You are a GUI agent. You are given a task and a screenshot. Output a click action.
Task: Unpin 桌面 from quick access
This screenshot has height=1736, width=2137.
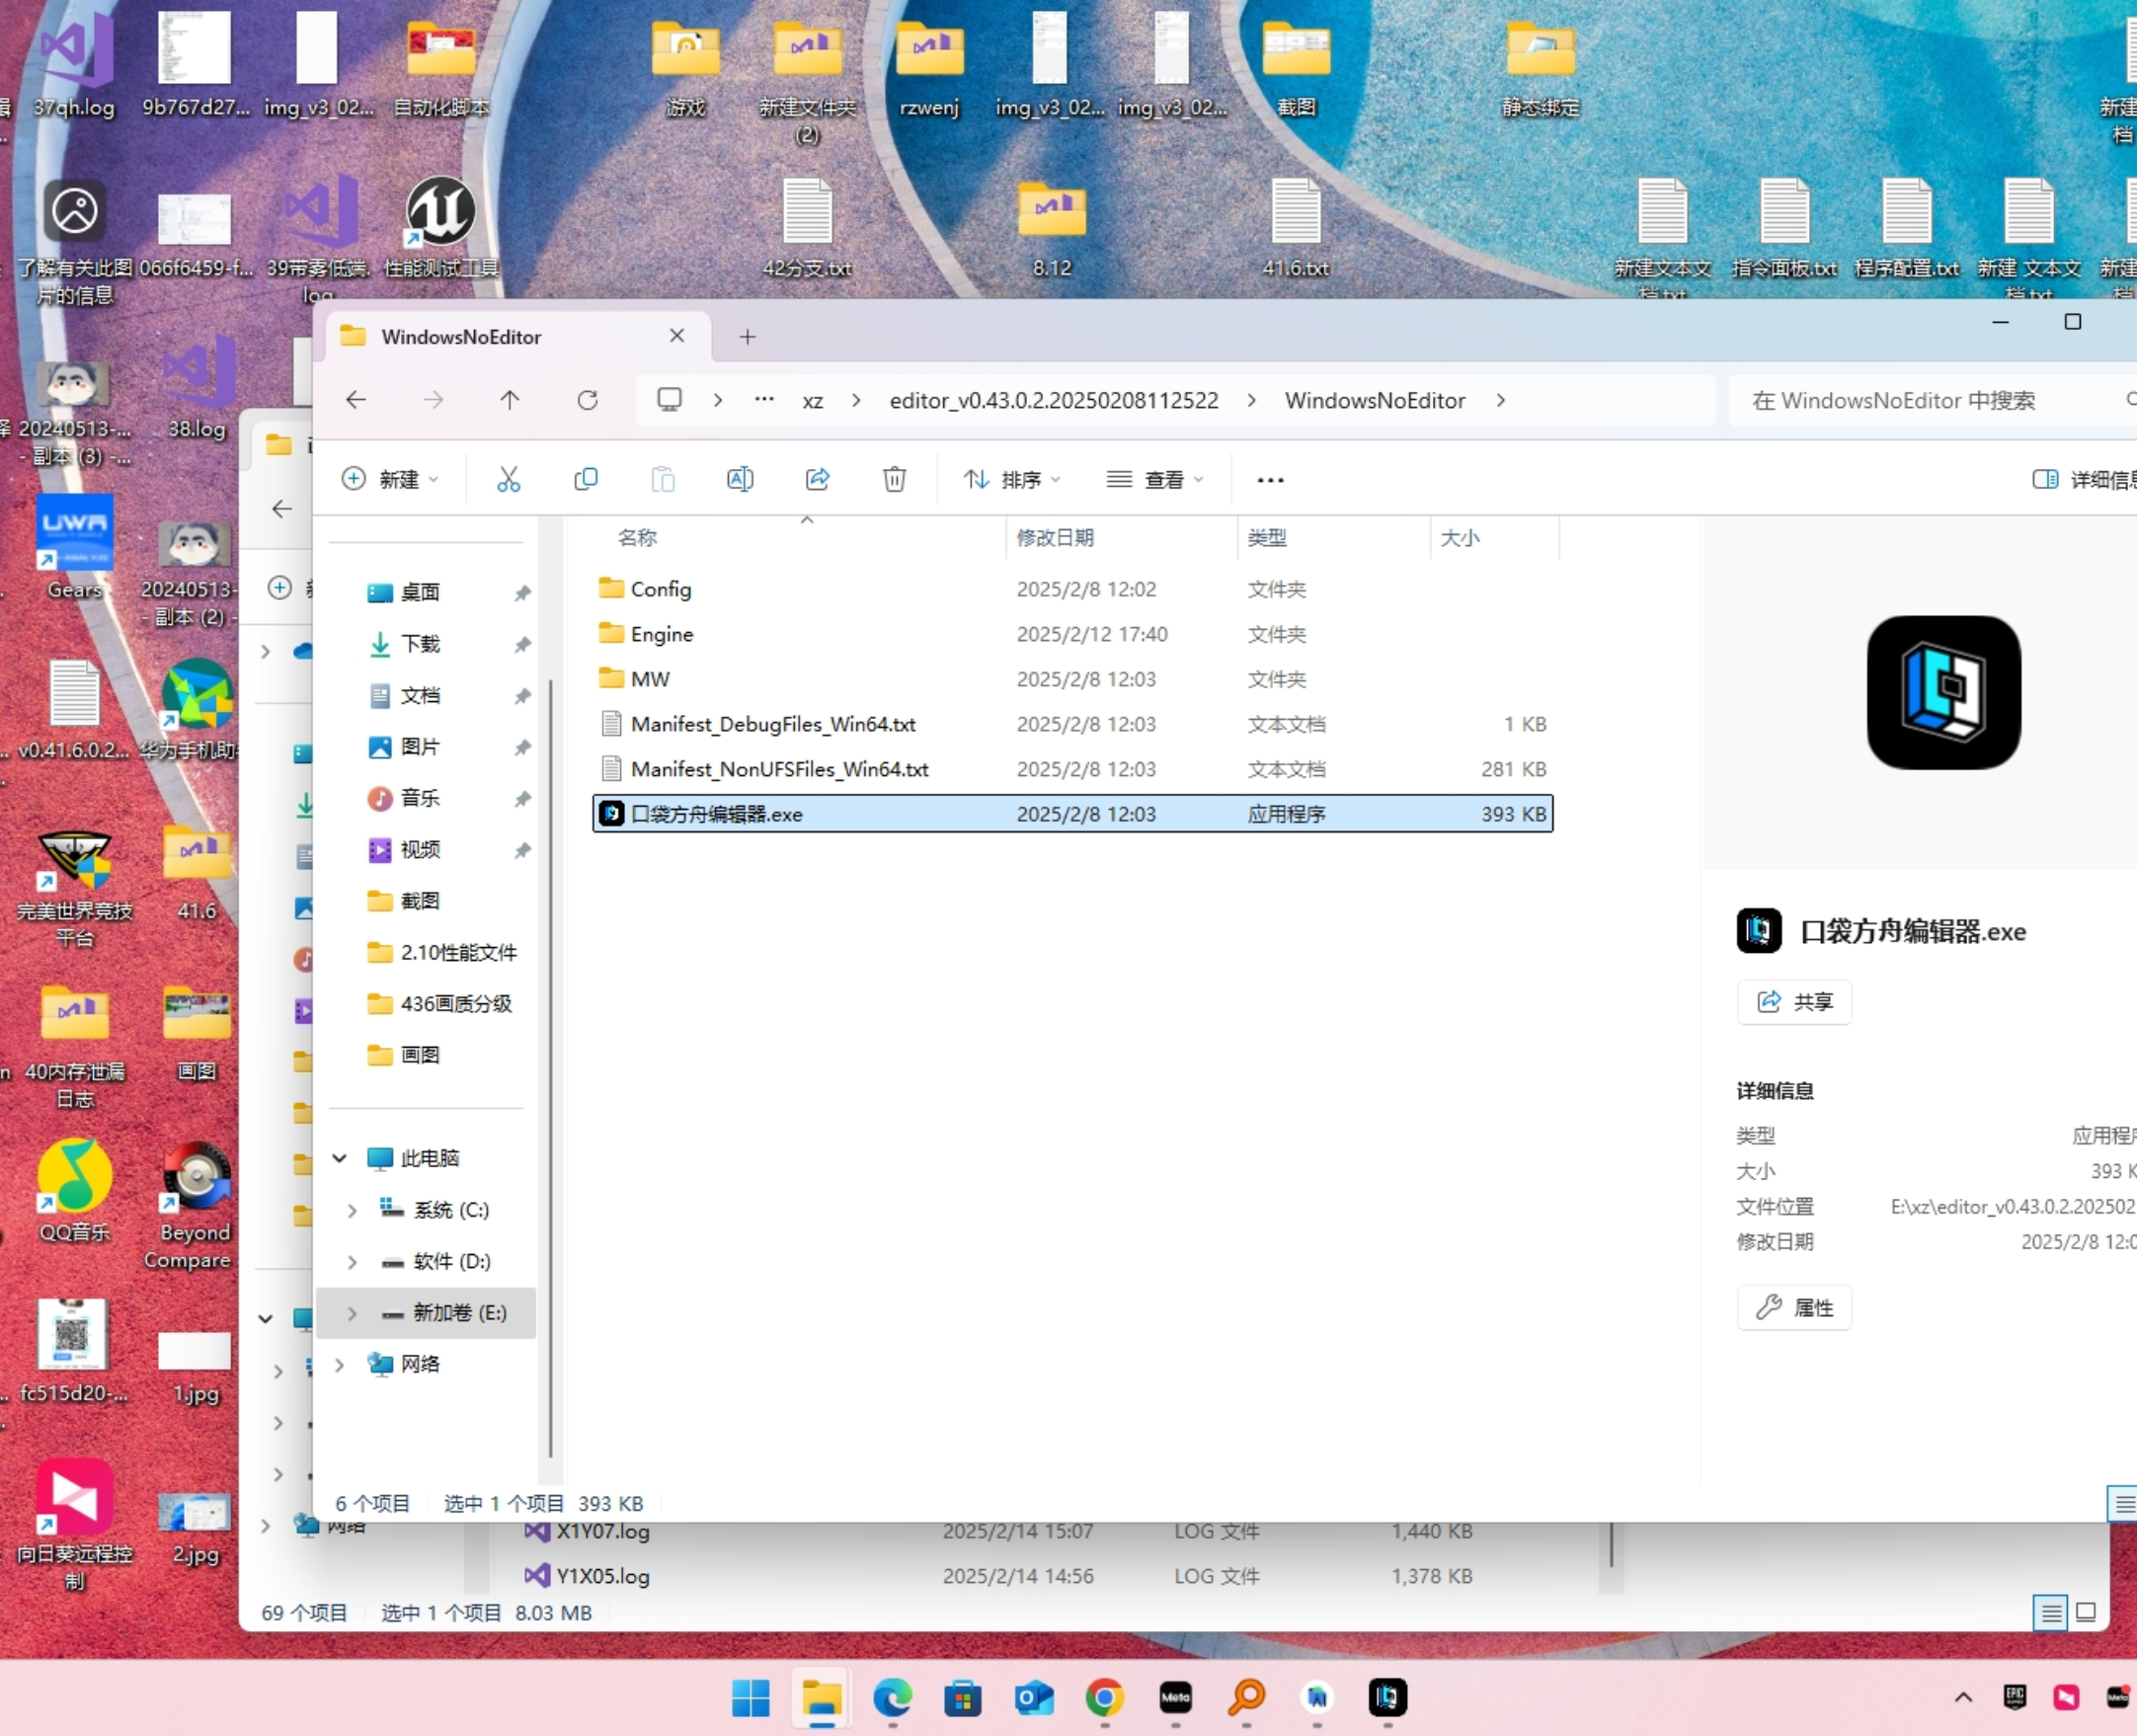coord(522,593)
